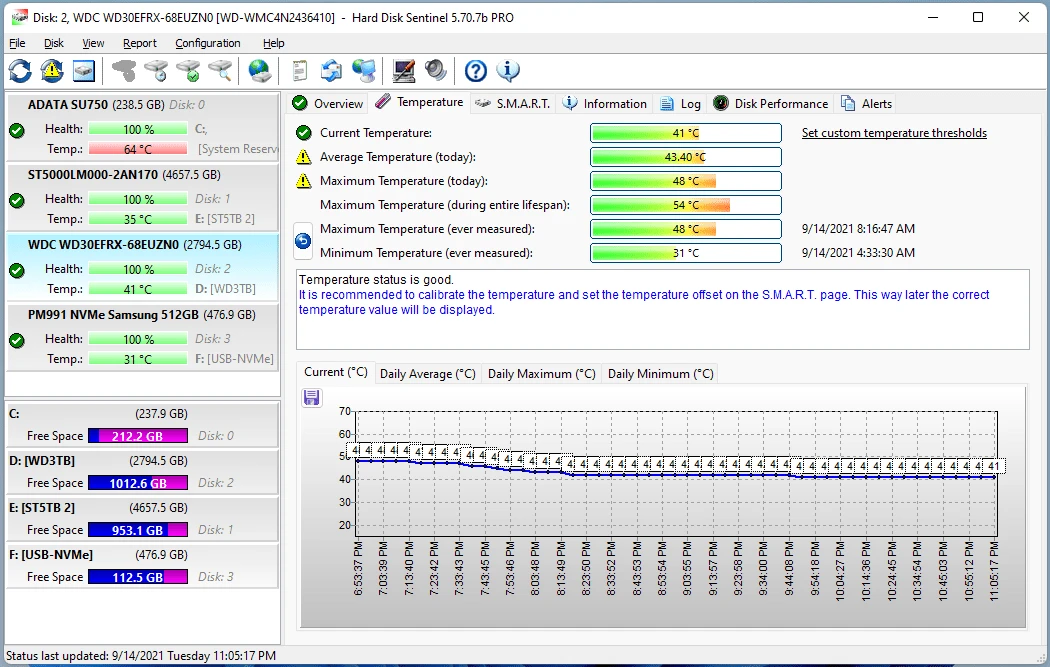The image size is (1050, 667).
Task: Open the Information tab
Action: (605, 104)
